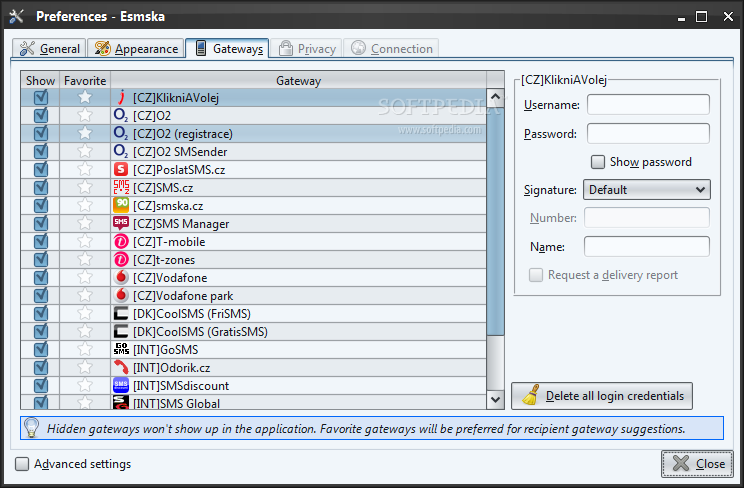Screen dimensions: 744x488
Task: Click the SMSdiscount blue icon
Action: (121, 385)
